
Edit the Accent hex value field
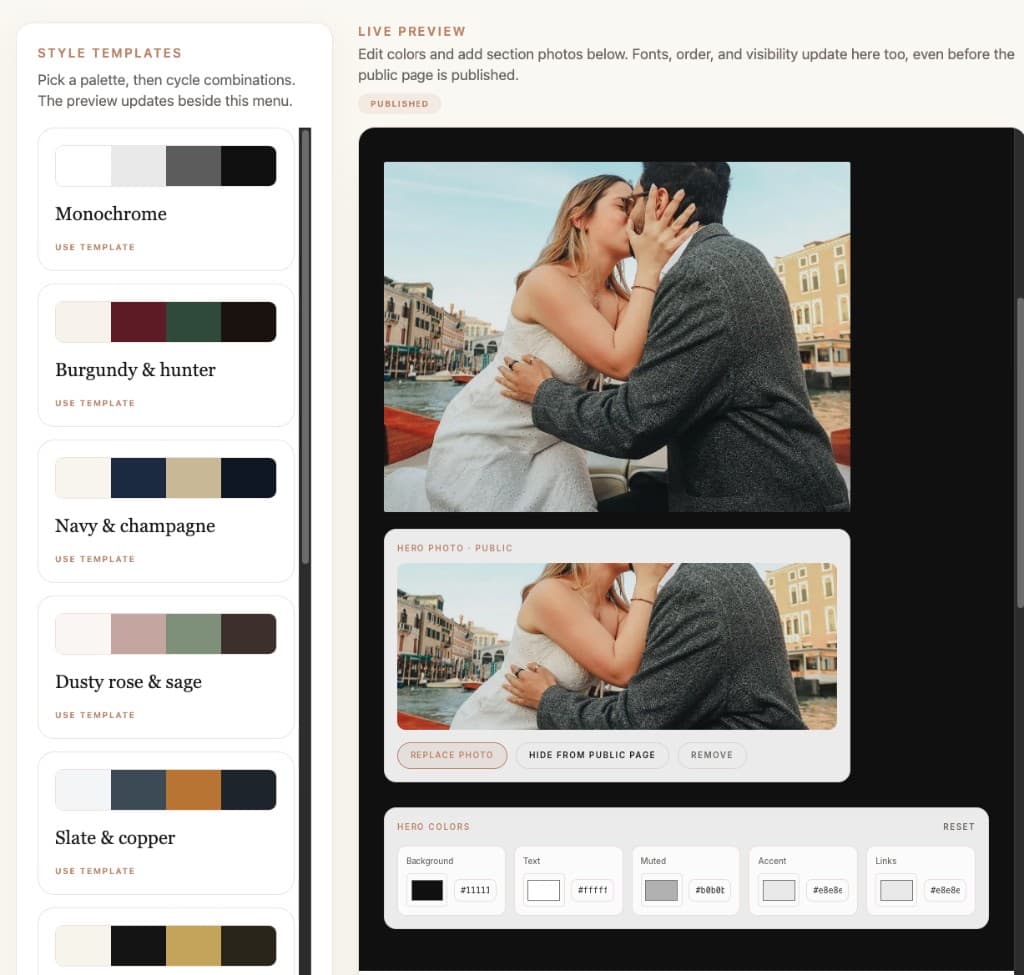tap(827, 890)
